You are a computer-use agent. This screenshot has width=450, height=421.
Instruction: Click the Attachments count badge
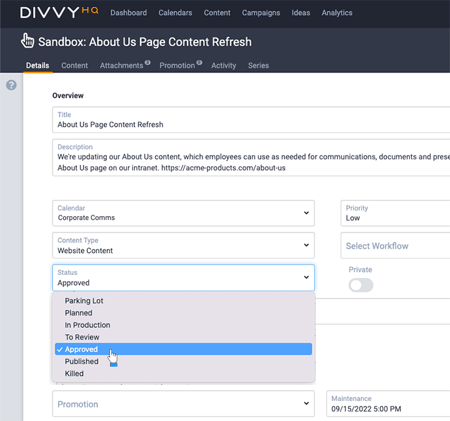(x=148, y=62)
